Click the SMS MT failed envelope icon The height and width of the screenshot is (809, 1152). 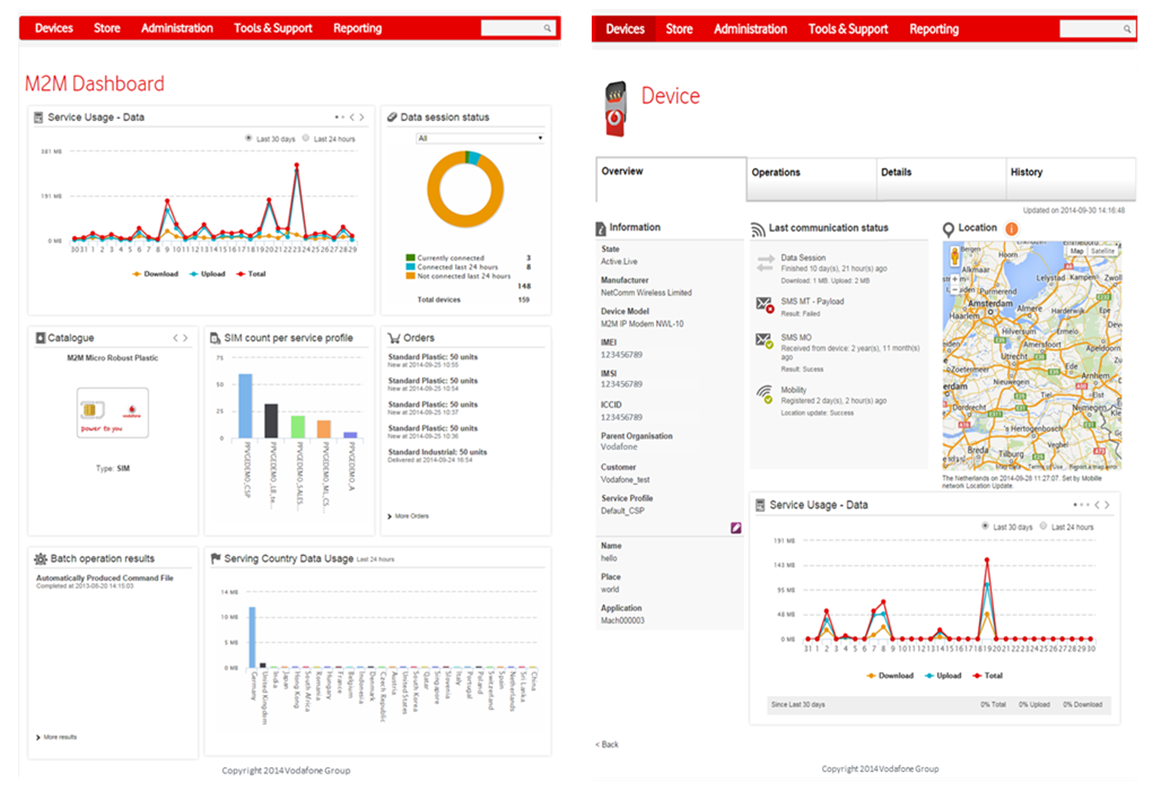pyautogui.click(x=765, y=304)
